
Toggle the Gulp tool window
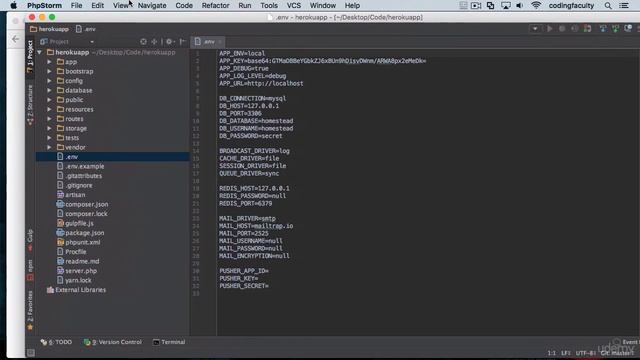30,240
